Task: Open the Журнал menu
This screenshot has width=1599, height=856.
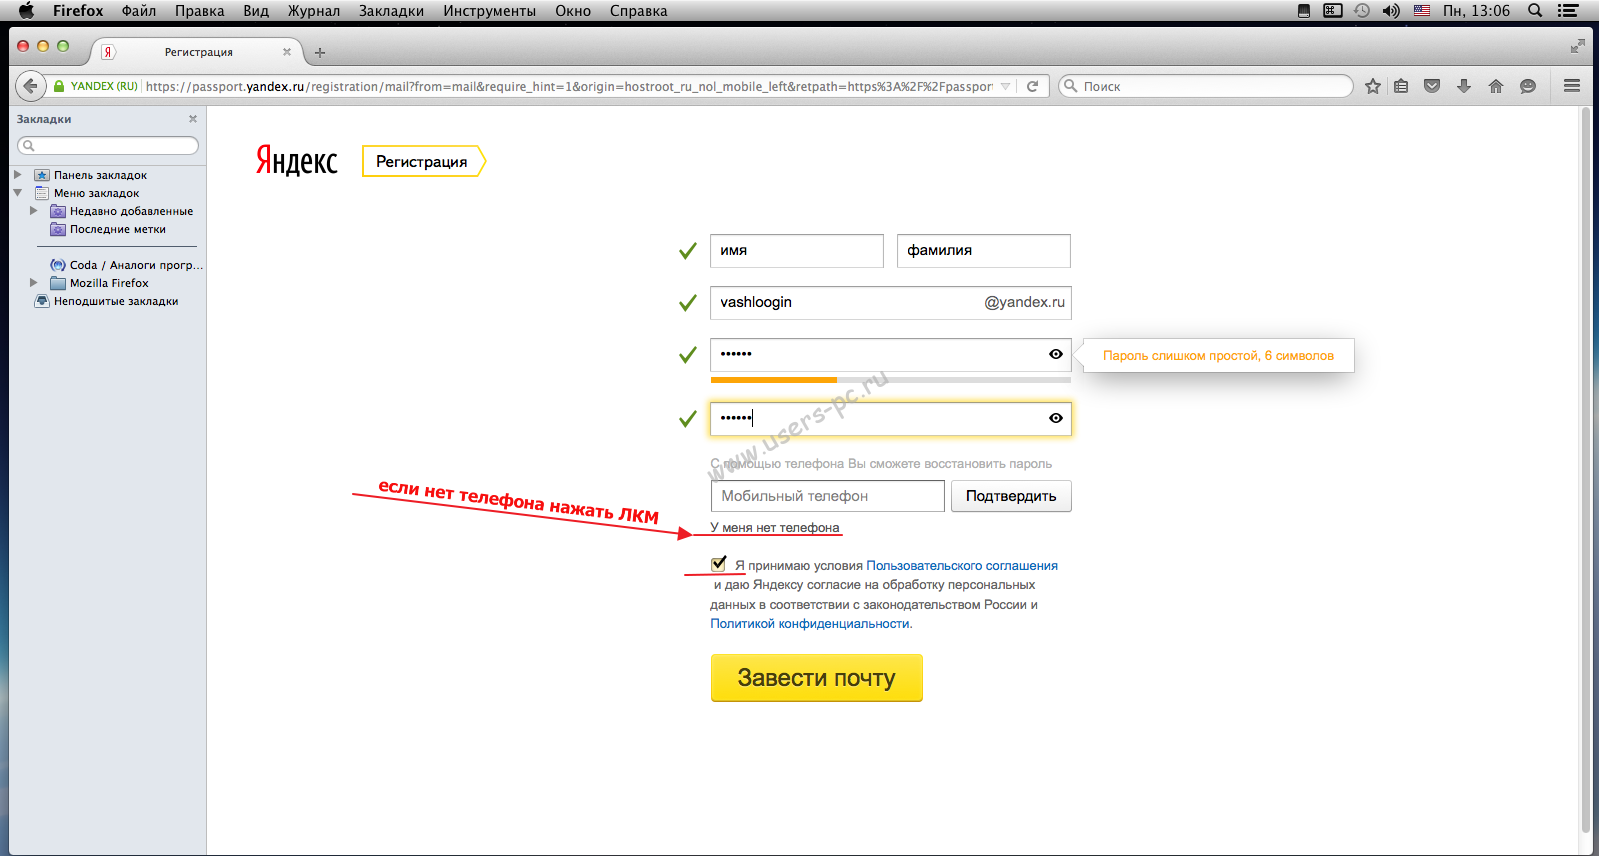Action: (x=314, y=11)
